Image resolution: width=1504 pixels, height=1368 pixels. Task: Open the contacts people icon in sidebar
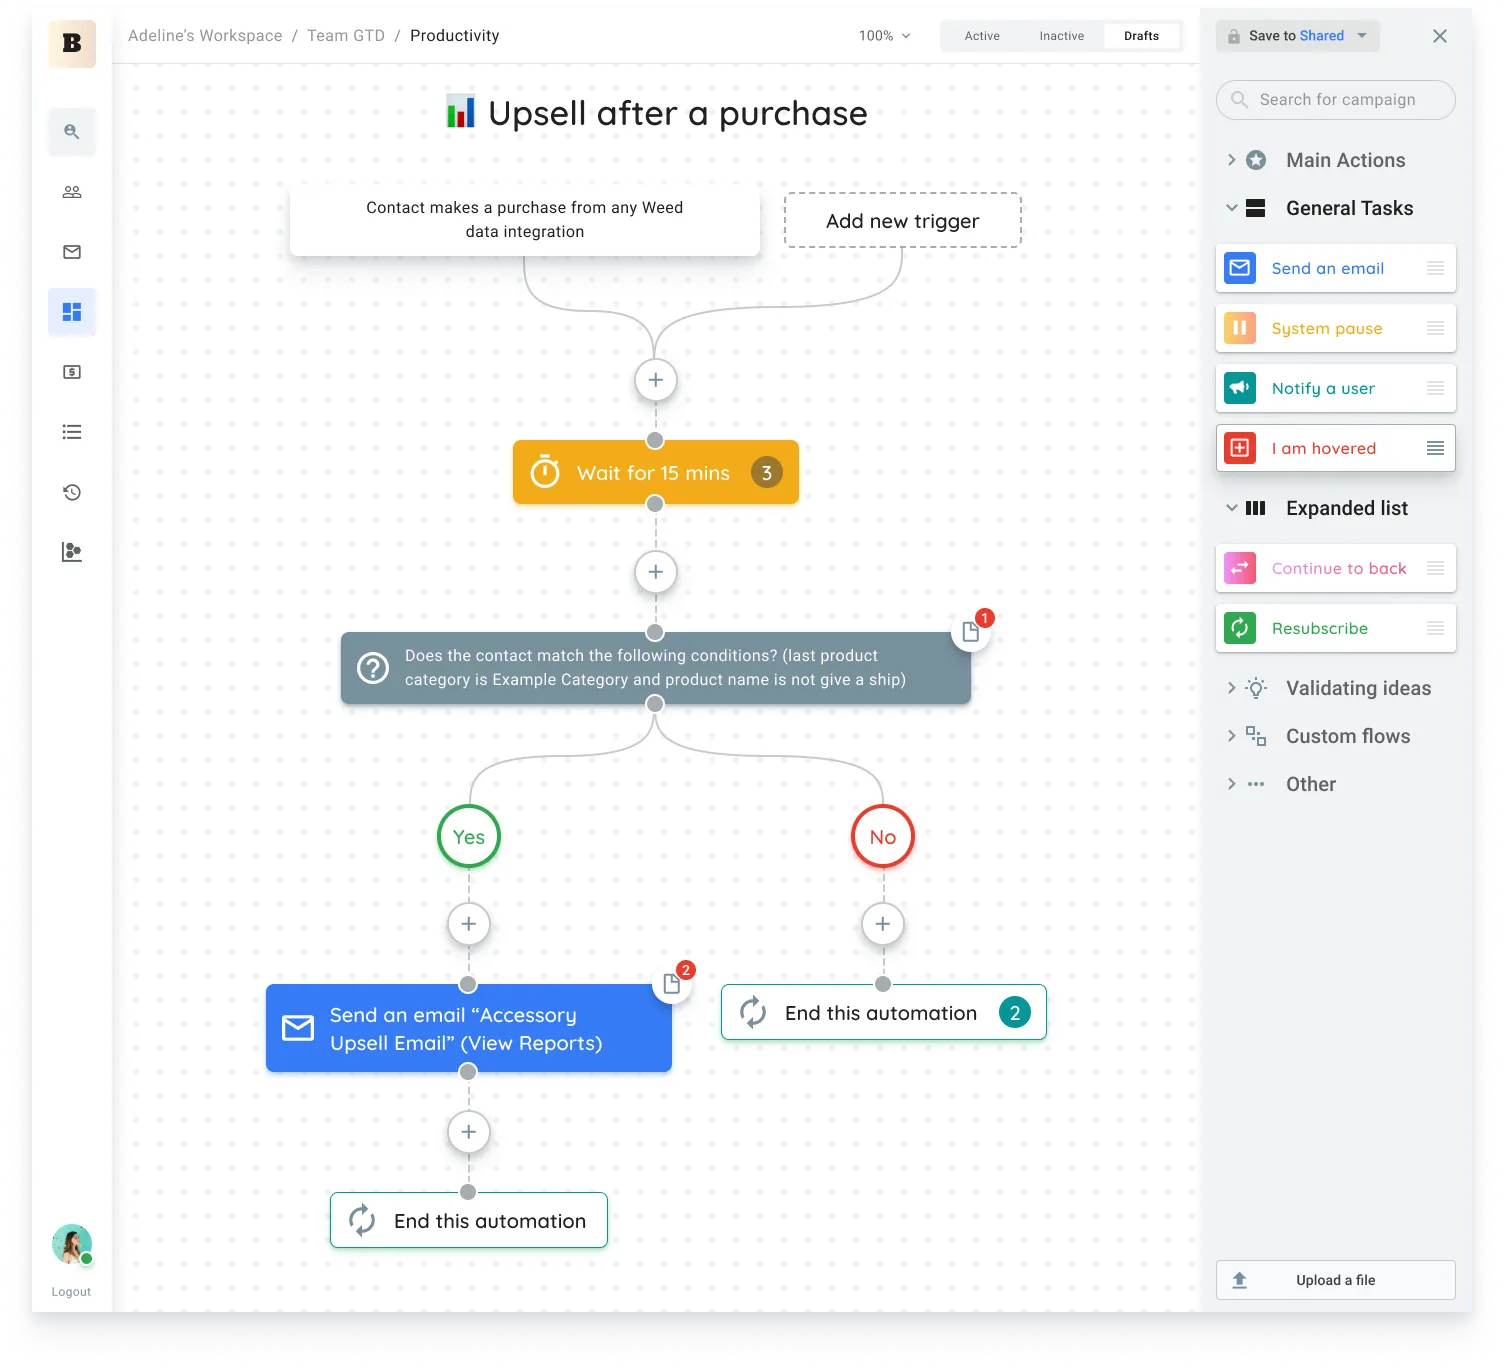pyautogui.click(x=72, y=192)
